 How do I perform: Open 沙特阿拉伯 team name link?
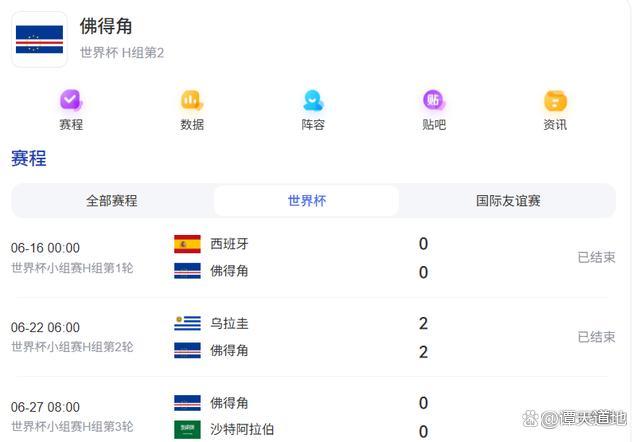coord(242,429)
